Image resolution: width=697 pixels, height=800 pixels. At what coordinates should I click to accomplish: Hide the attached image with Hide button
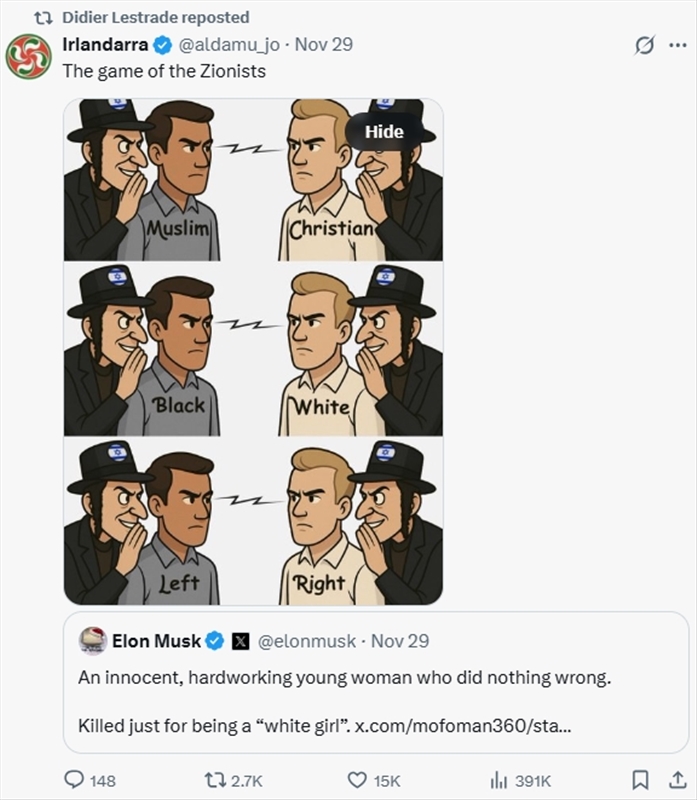pos(384,131)
